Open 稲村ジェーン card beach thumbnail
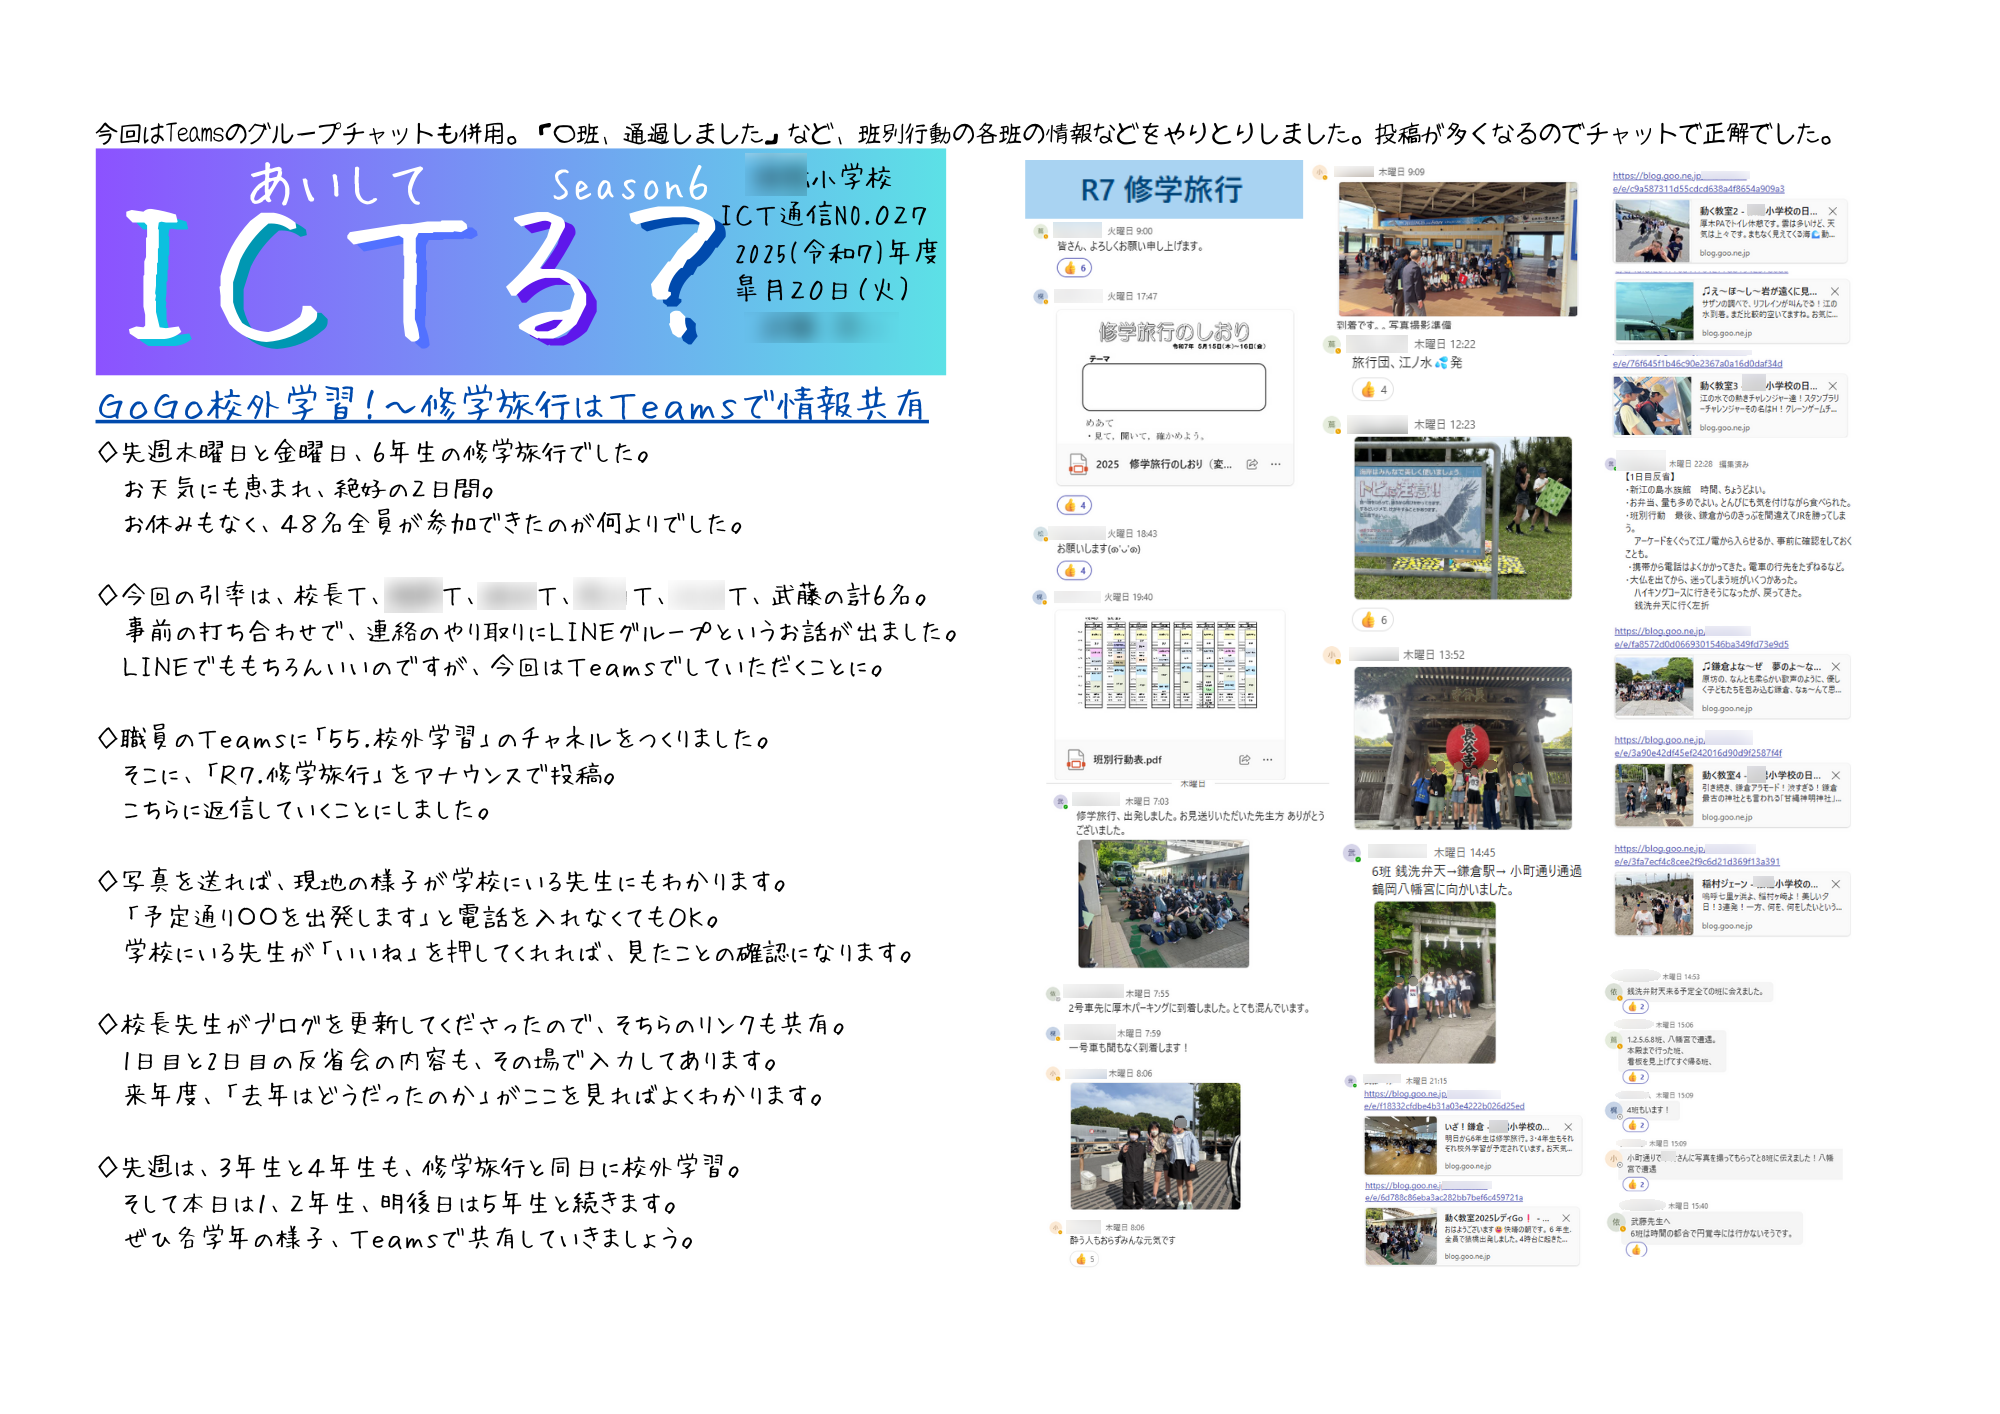 (x=1654, y=904)
